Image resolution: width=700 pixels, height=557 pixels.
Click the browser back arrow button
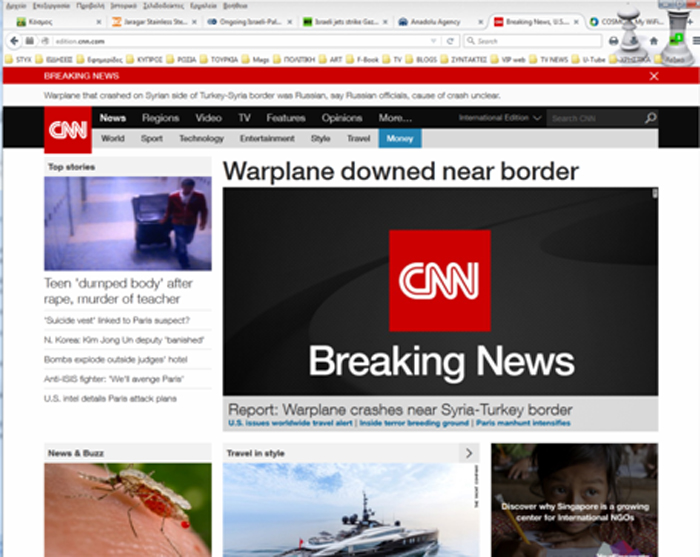(14, 41)
